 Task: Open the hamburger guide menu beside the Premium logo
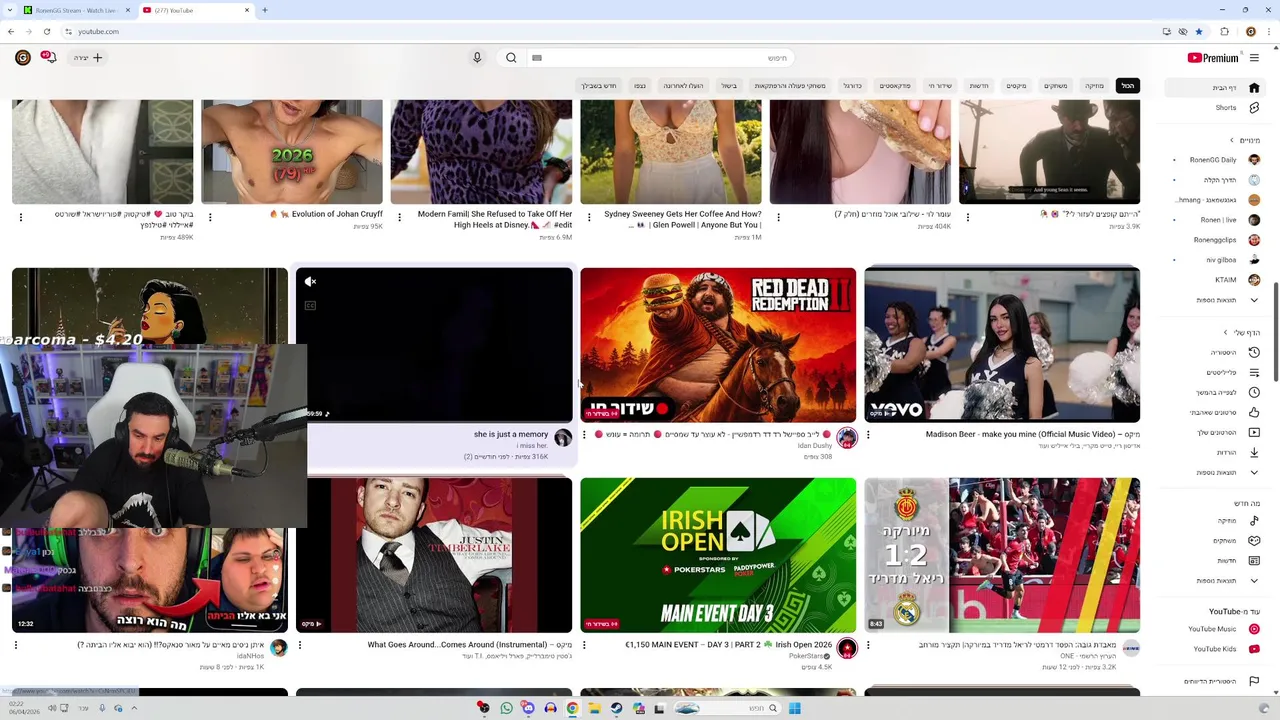tap(1254, 58)
